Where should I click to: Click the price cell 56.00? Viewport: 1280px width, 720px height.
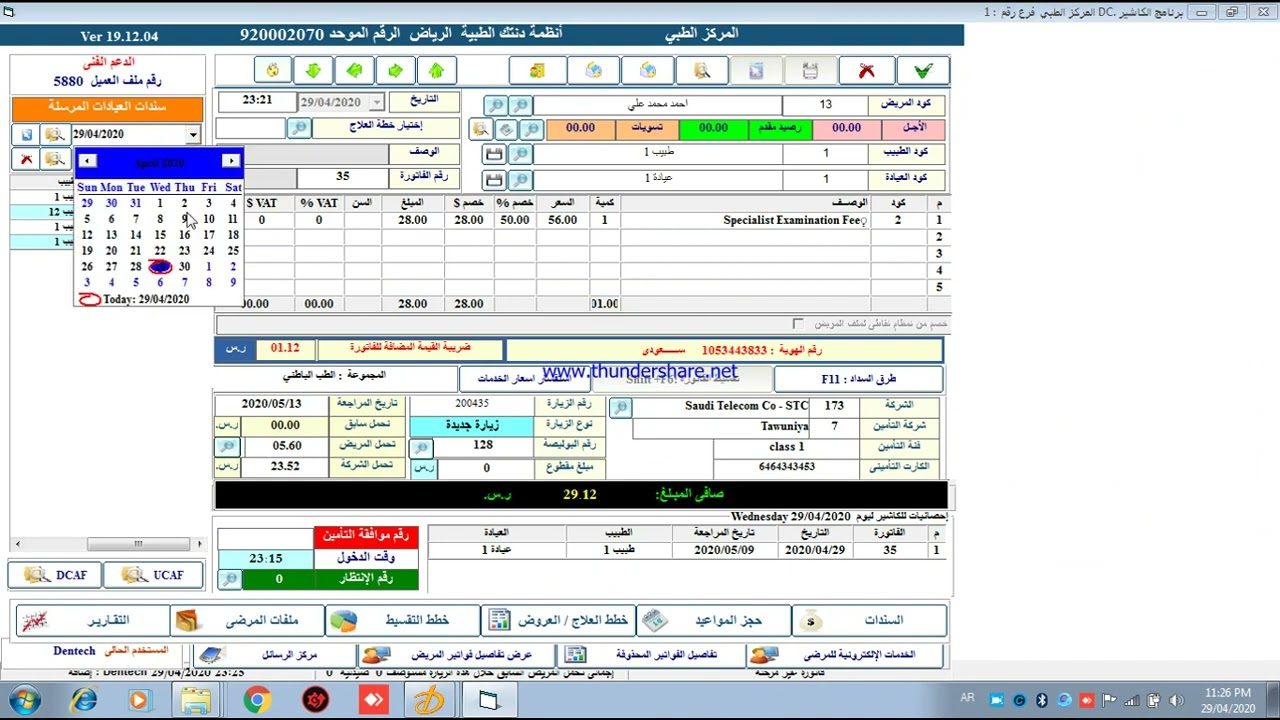coord(562,220)
